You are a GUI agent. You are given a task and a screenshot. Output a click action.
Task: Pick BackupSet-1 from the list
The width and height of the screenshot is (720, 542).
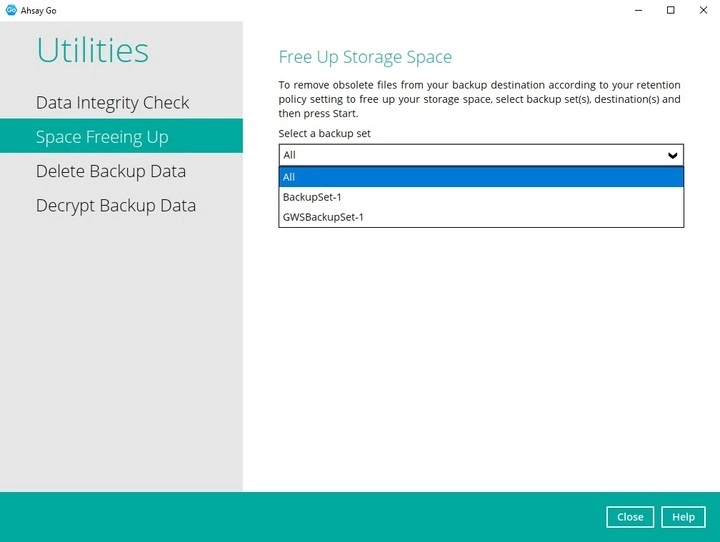(x=481, y=197)
